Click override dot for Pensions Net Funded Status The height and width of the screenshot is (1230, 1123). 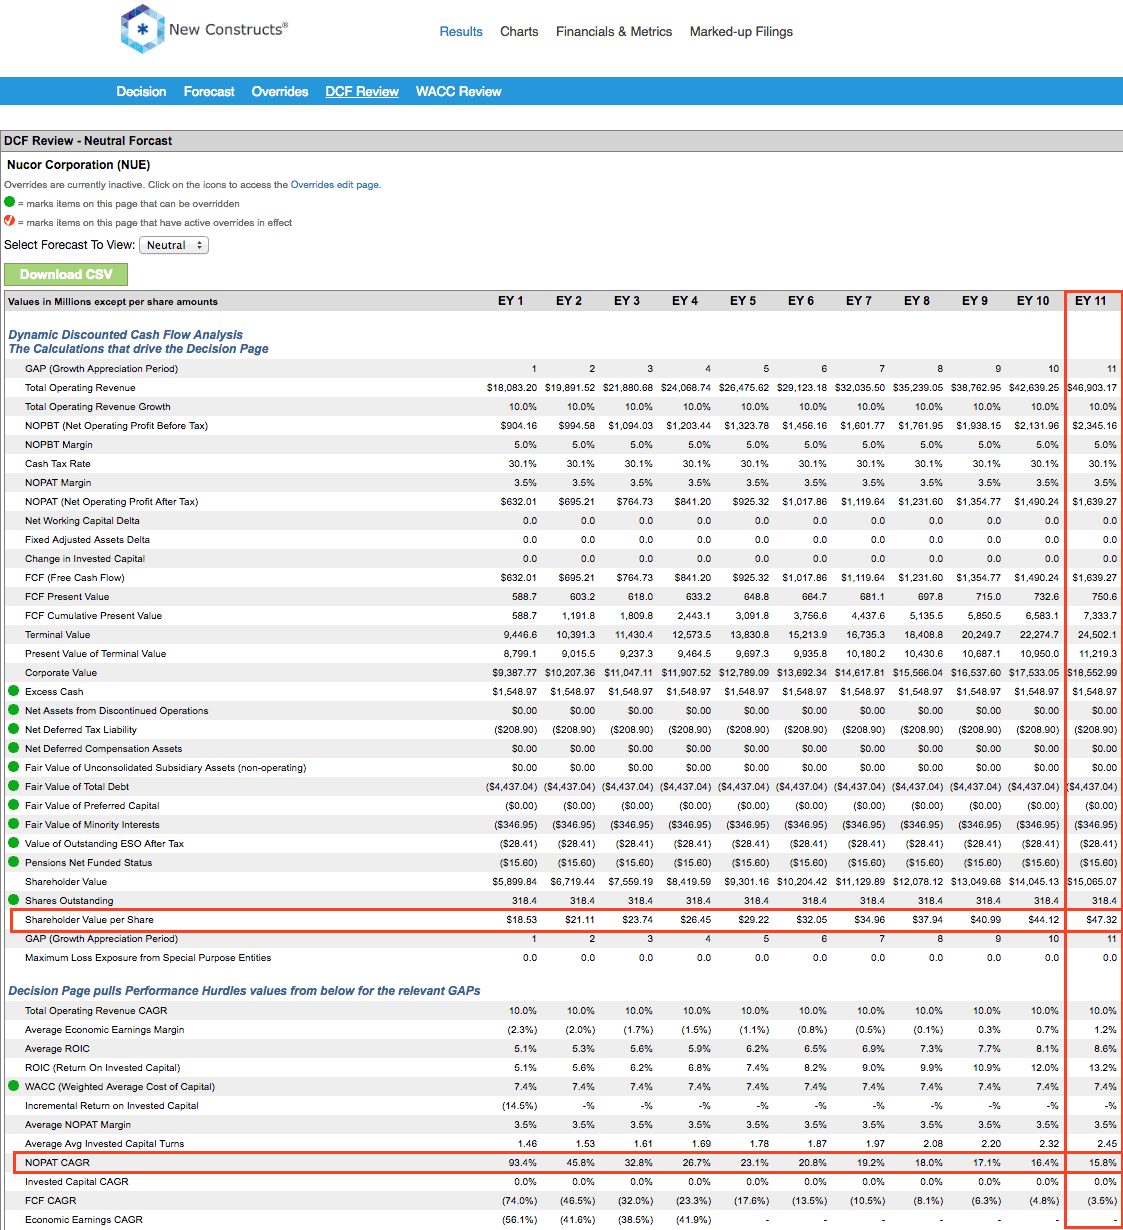(x=14, y=862)
